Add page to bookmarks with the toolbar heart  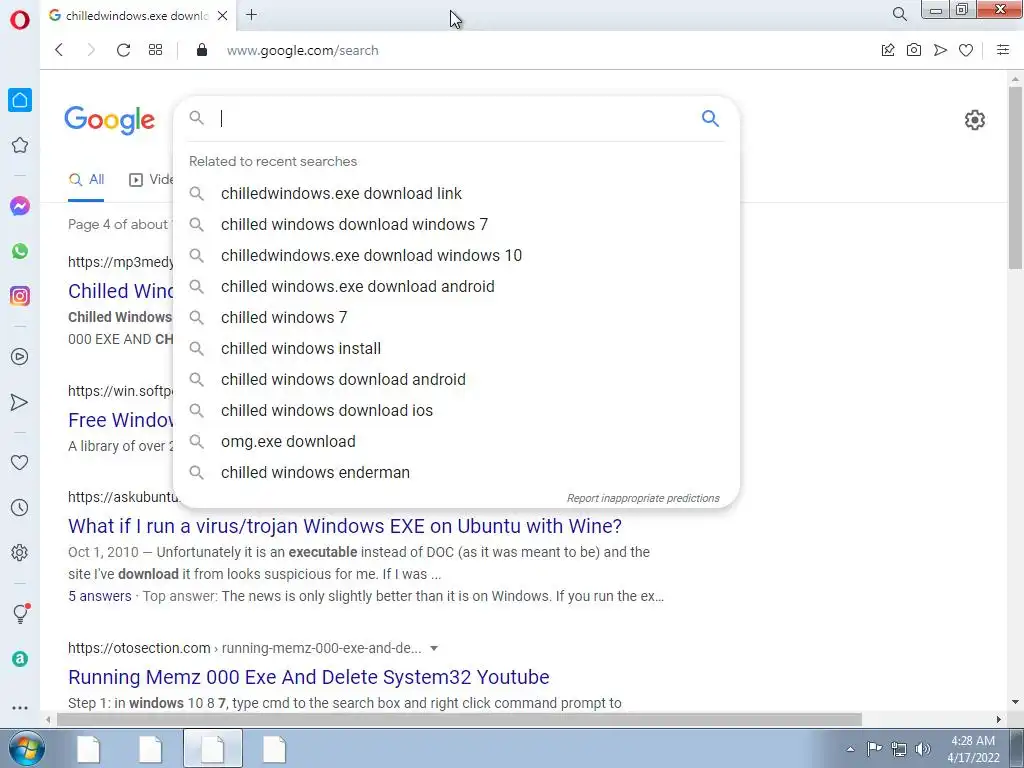point(966,50)
